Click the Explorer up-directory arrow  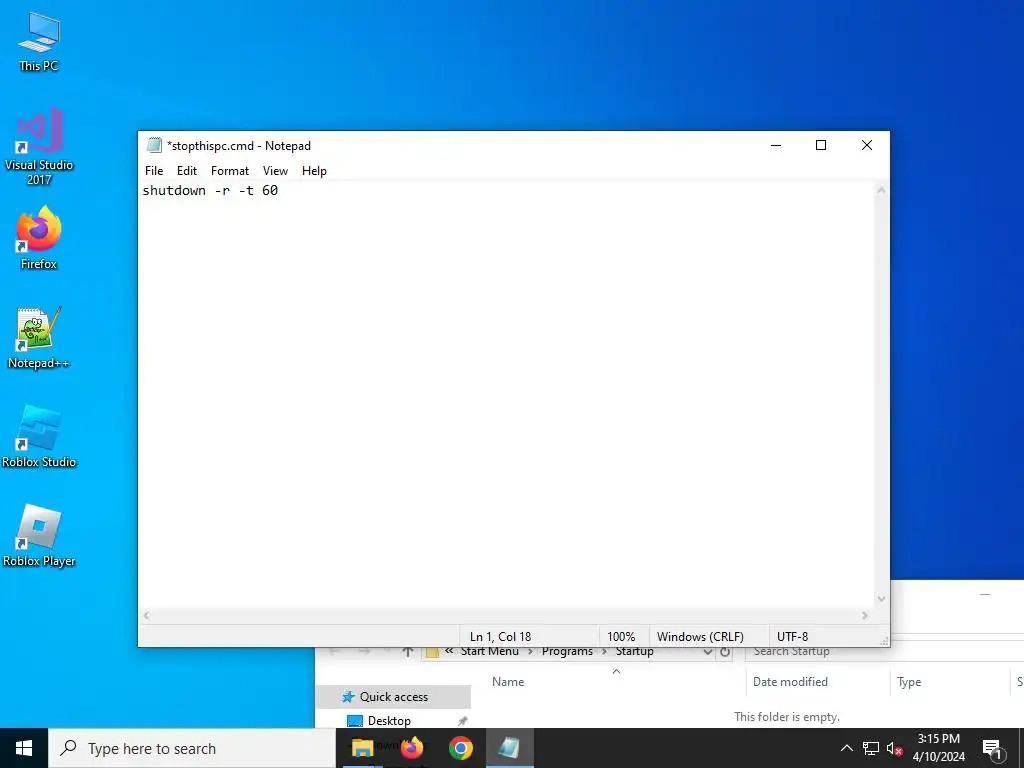408,652
